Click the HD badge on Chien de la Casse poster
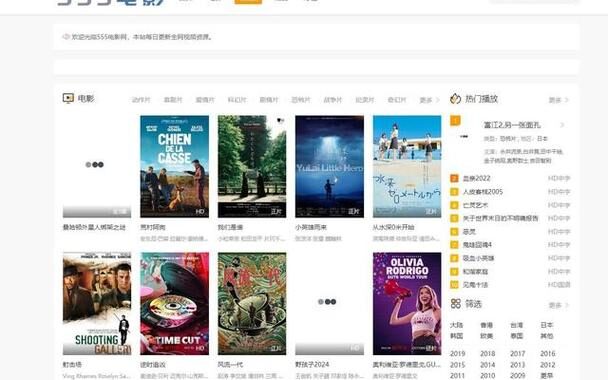The width and height of the screenshot is (608, 380). [200, 211]
